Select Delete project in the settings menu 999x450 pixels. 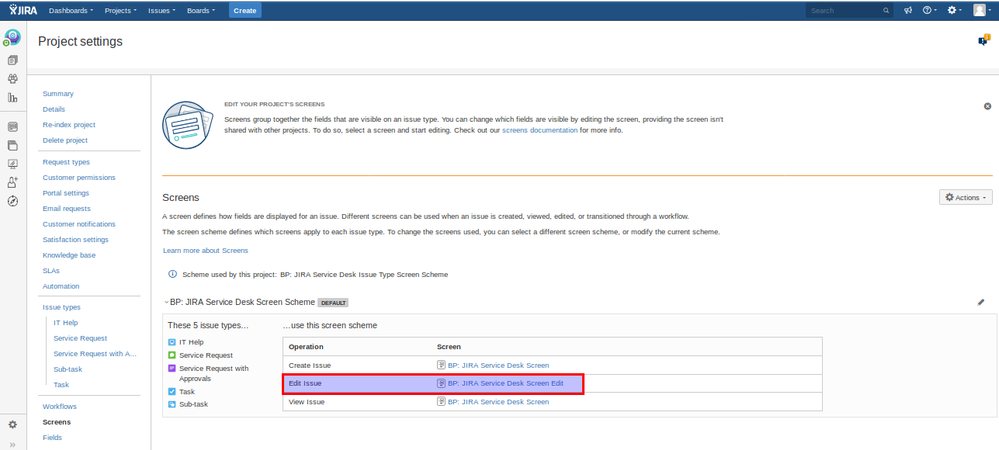[x=65, y=140]
